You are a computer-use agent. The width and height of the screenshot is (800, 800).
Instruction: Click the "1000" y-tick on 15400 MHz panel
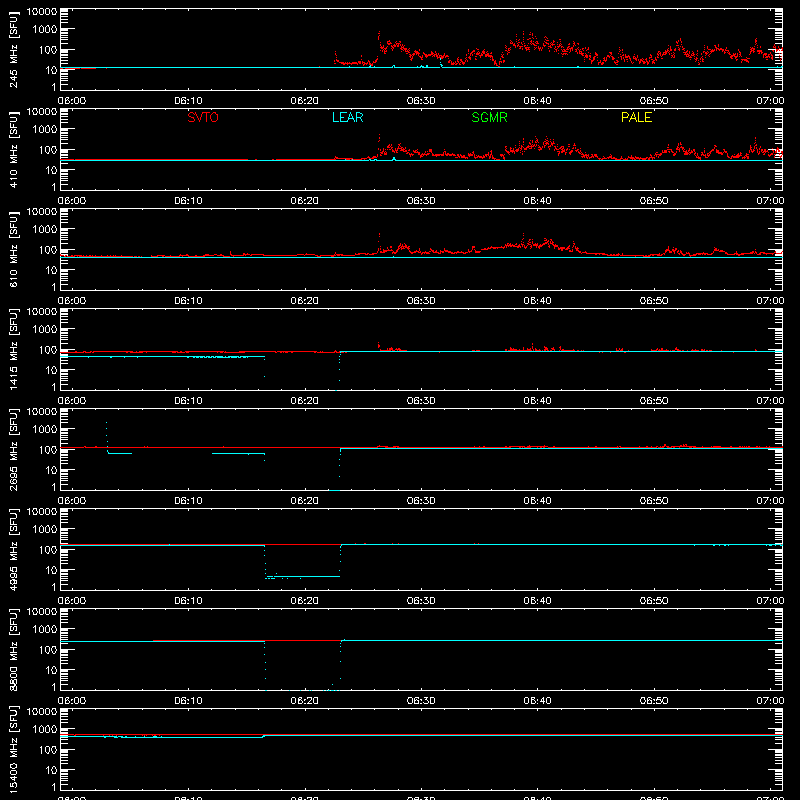45,730
